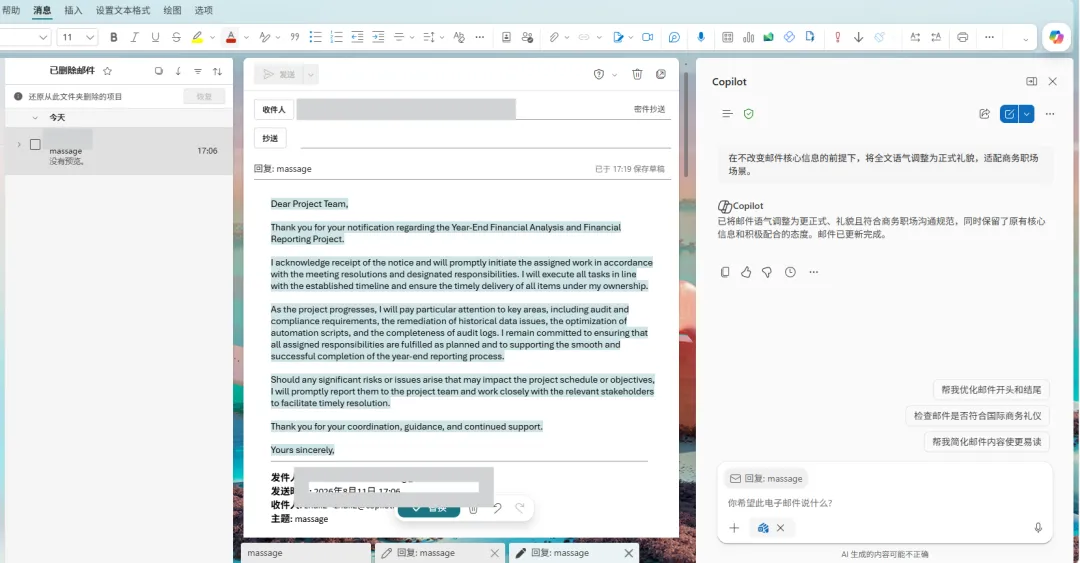The width and height of the screenshot is (1080, 563).
Task: Open the Copilot colorful logo button
Action: pos(1056,37)
